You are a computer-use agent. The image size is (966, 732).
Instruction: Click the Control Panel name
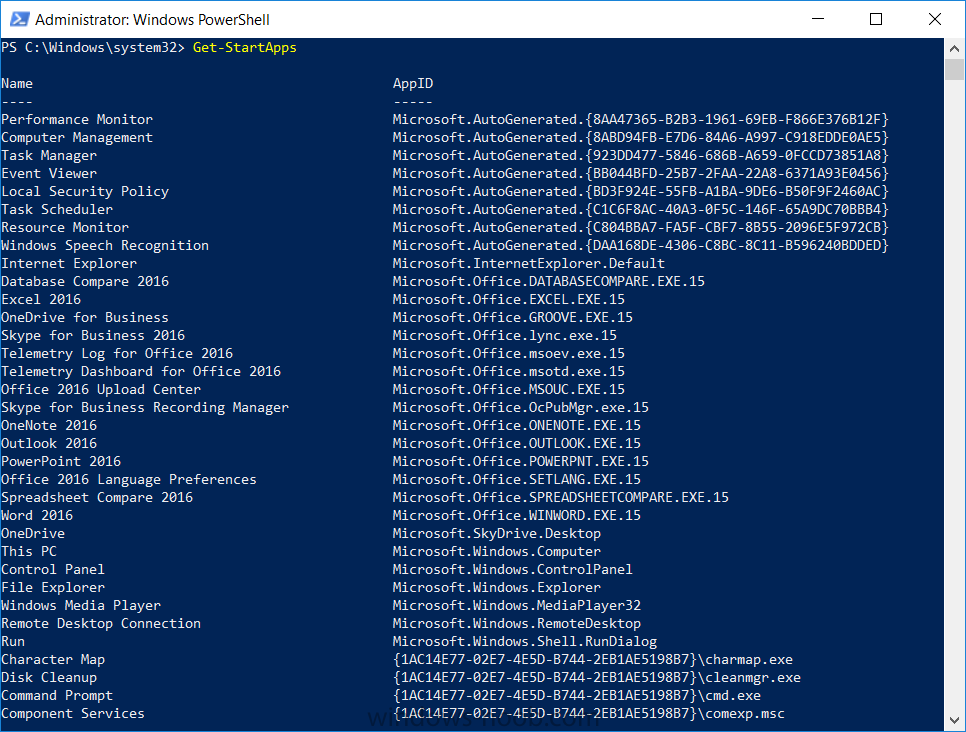point(53,569)
